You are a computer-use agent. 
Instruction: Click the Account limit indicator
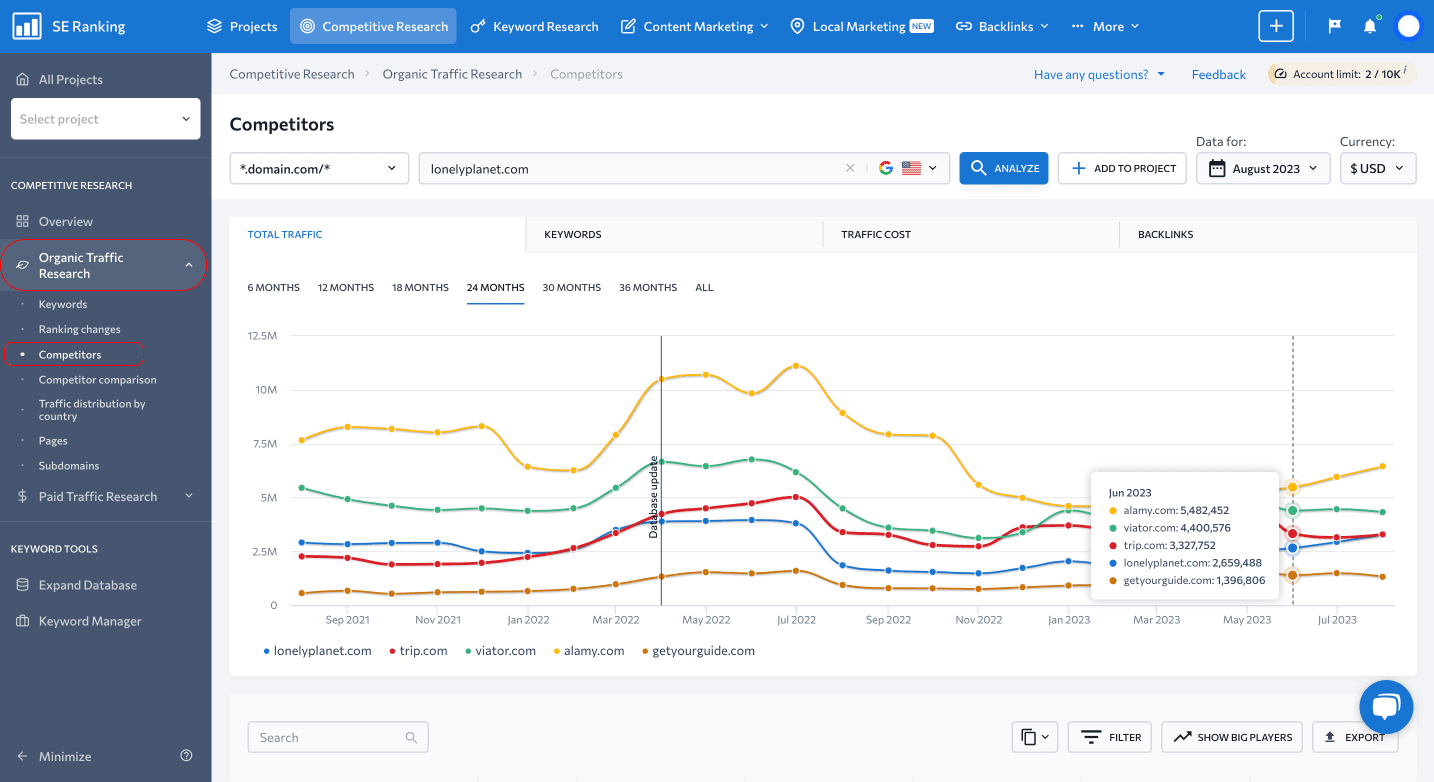pyautogui.click(x=1342, y=74)
